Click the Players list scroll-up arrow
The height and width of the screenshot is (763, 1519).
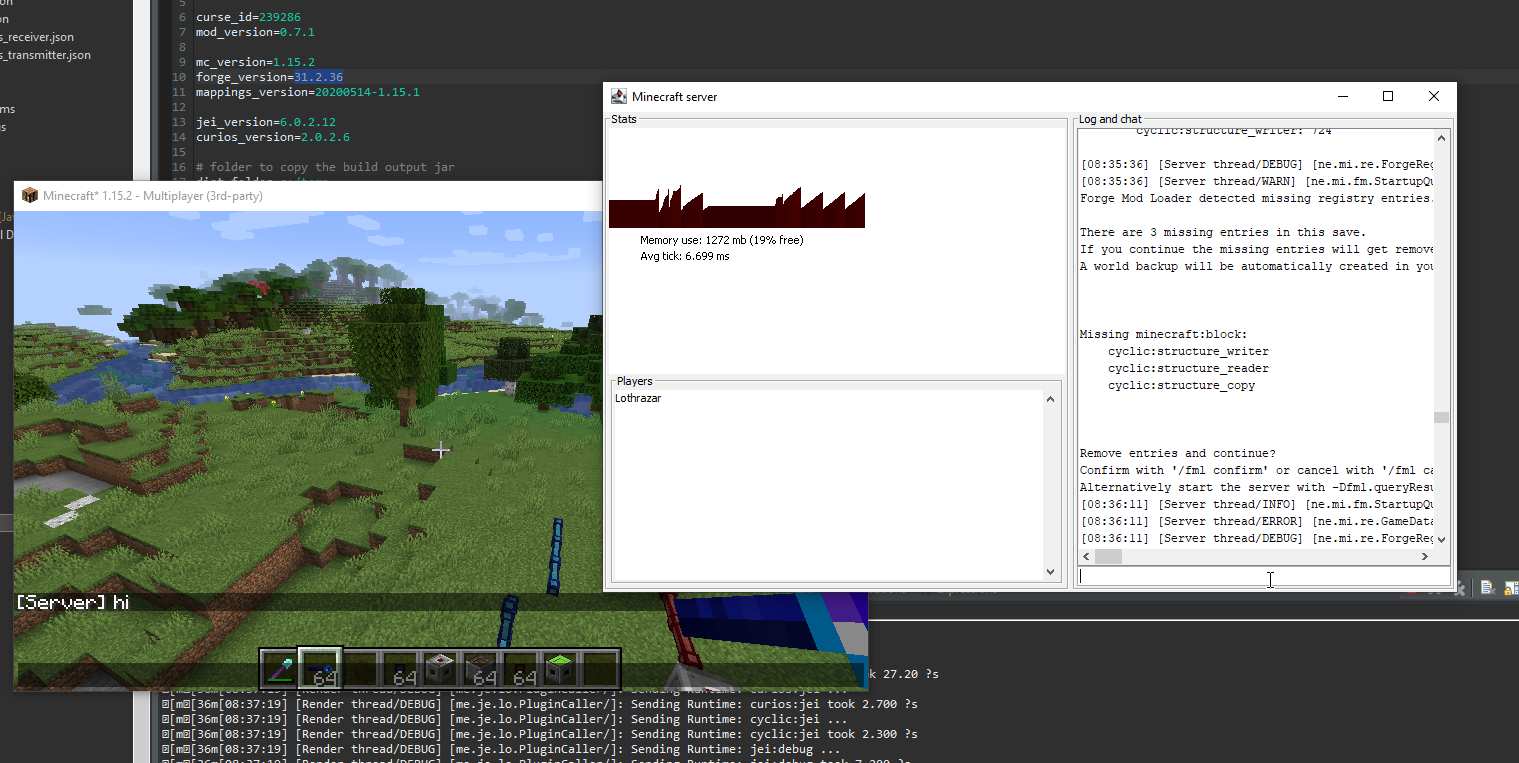(x=1050, y=398)
